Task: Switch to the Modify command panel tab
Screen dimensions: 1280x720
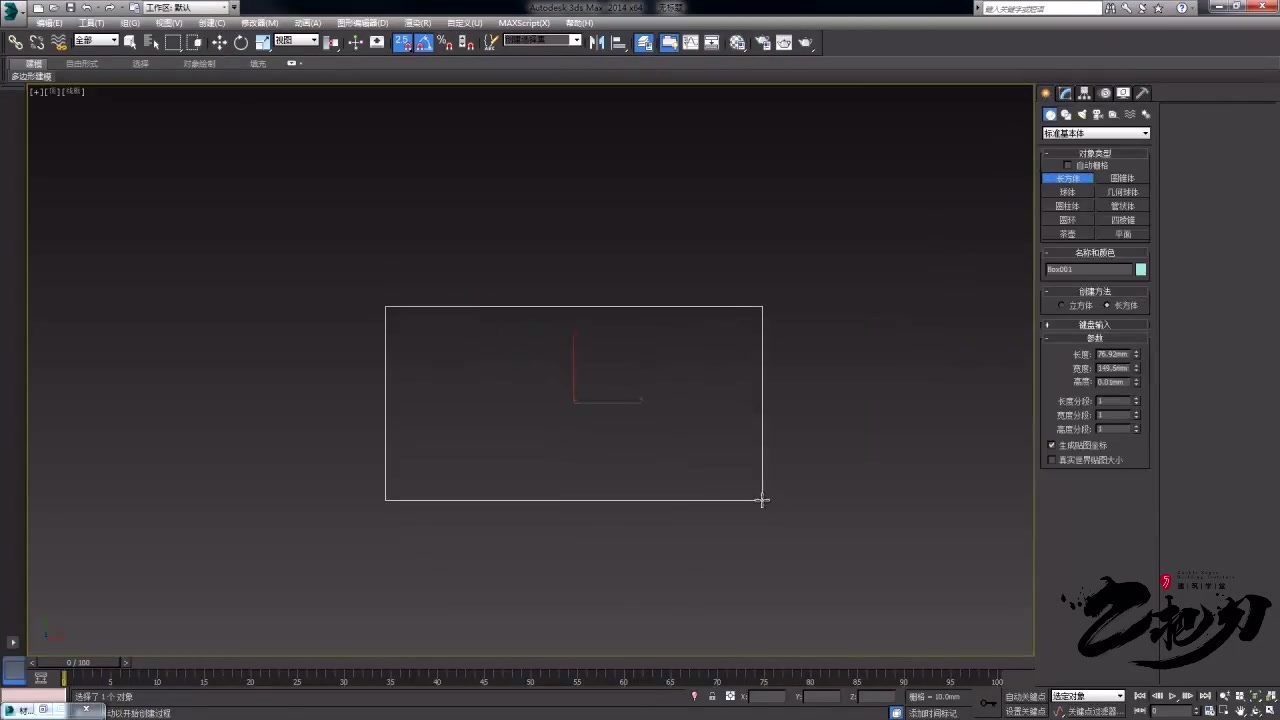Action: click(x=1065, y=93)
